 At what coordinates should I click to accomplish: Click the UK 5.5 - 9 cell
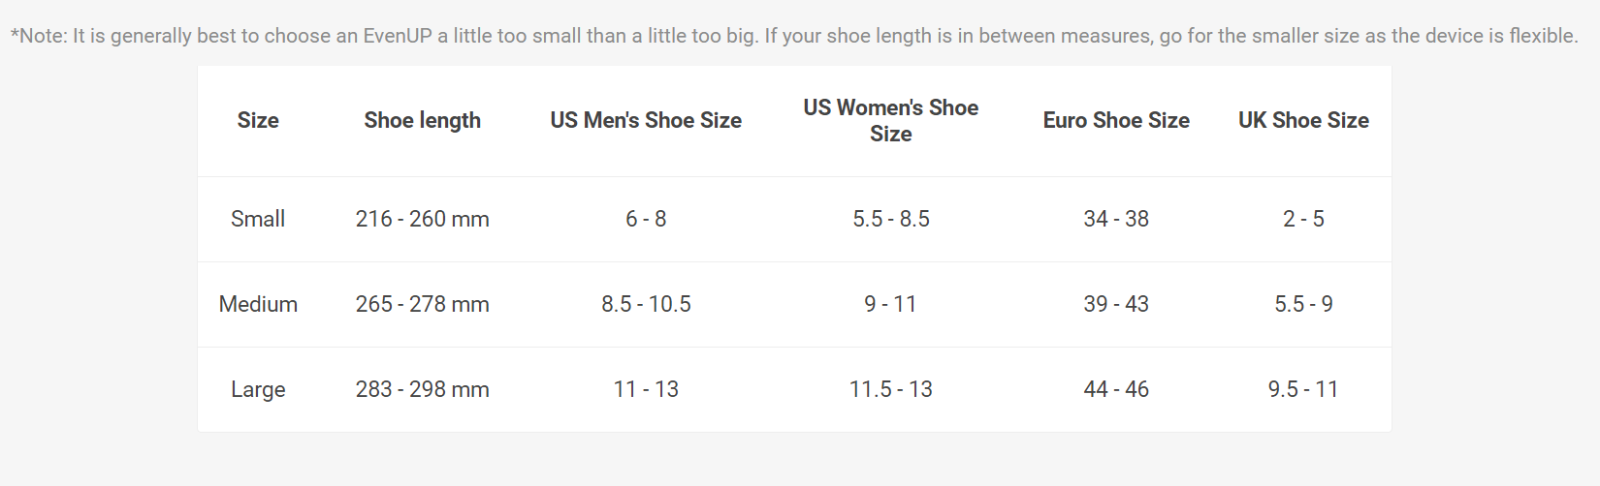pos(1303,304)
